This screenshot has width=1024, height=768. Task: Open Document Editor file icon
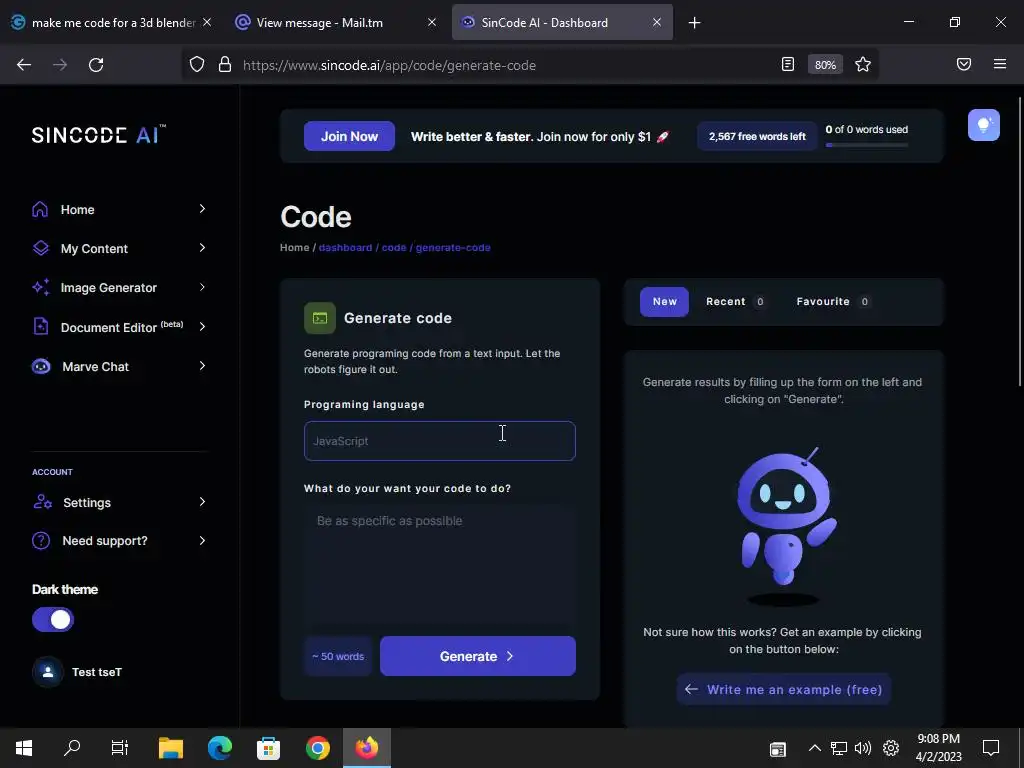(x=40, y=327)
